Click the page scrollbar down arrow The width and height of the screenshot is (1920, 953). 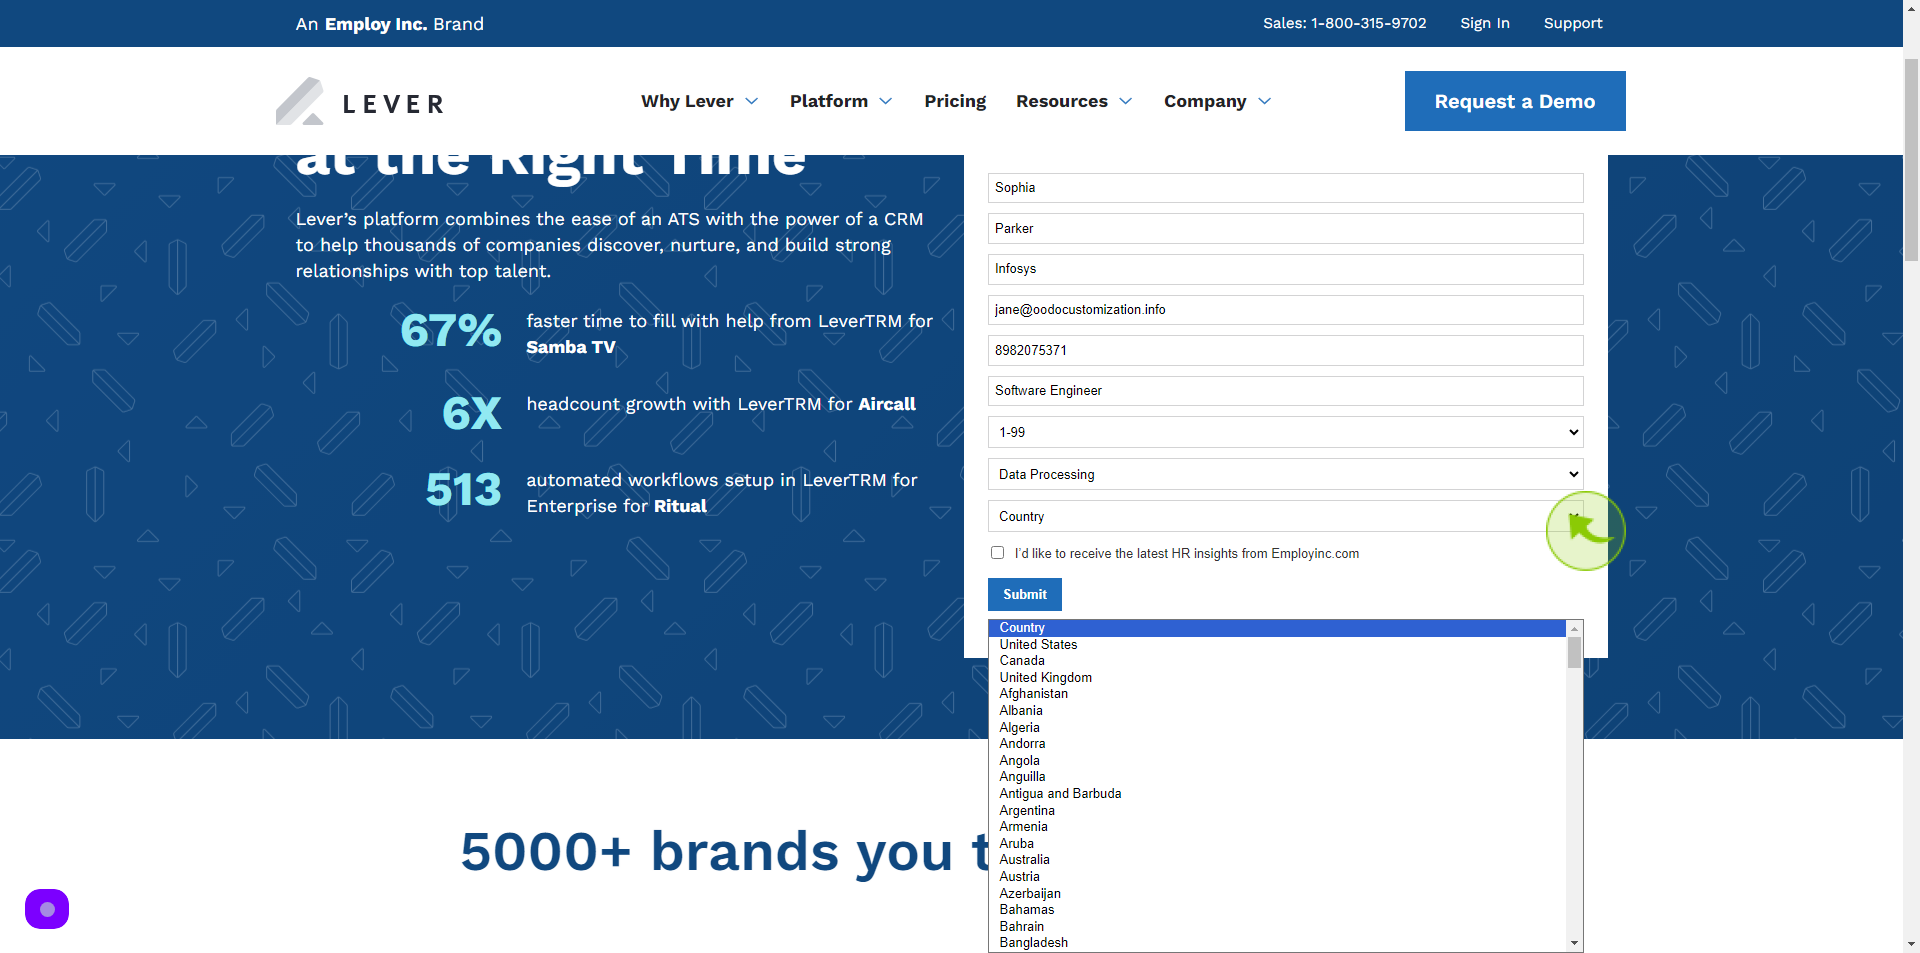click(1911, 944)
